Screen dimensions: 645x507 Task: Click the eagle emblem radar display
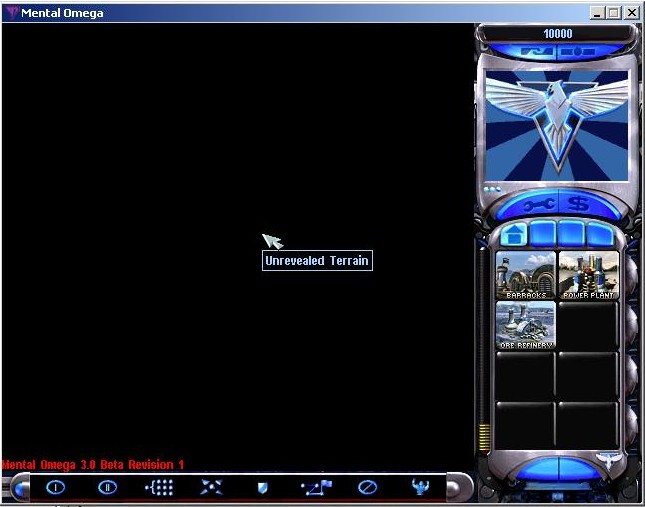coord(556,125)
